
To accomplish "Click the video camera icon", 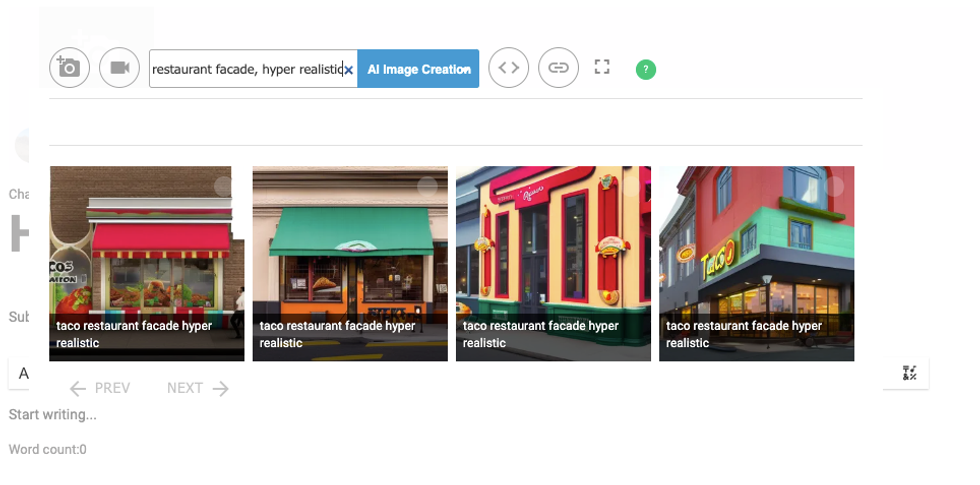I will tap(119, 68).
